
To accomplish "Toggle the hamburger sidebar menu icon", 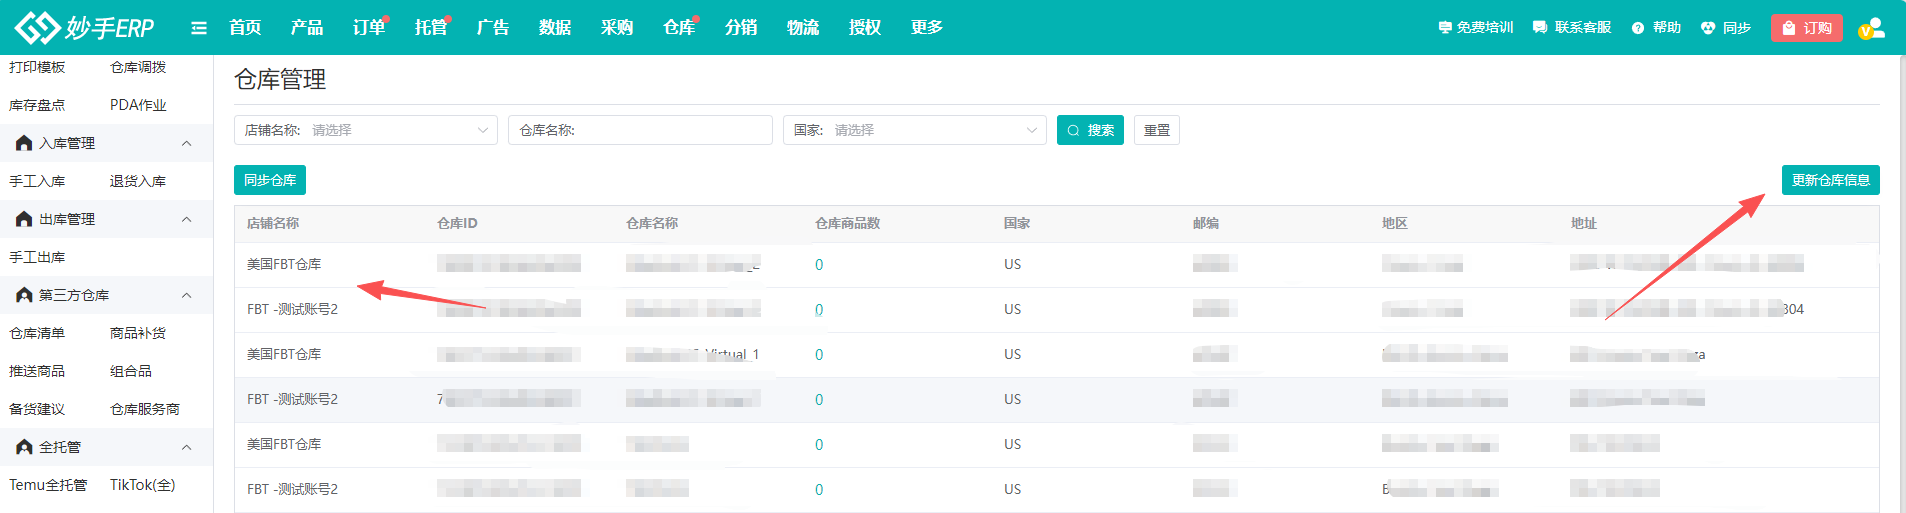I will coord(199,28).
